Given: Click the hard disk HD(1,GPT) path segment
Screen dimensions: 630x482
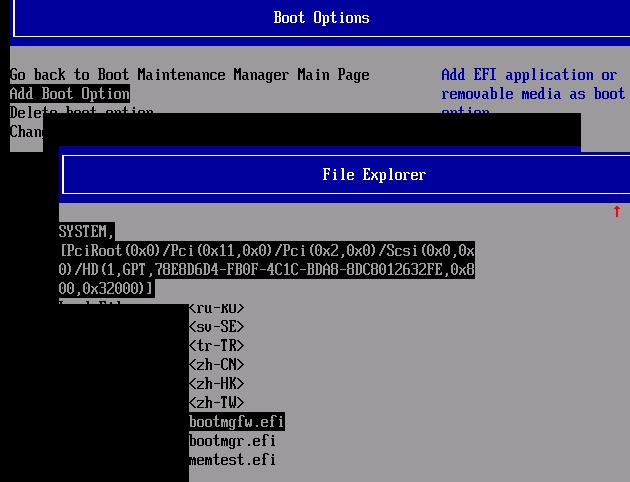Looking at the screenshot, I should 110,270.
